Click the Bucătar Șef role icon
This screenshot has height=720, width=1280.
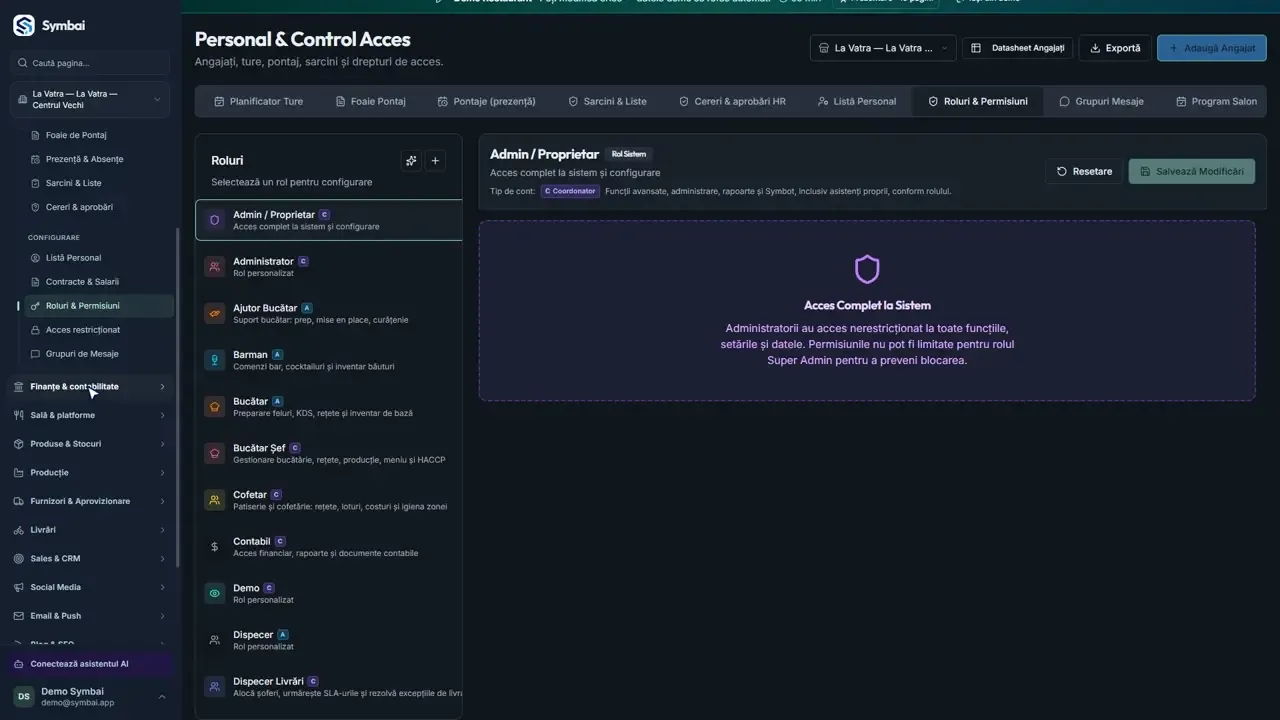pos(214,454)
